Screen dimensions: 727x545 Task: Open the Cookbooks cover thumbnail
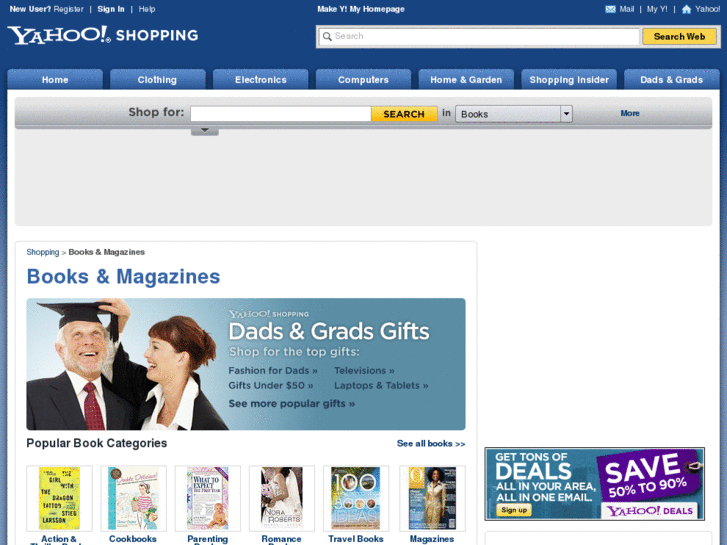click(134, 498)
